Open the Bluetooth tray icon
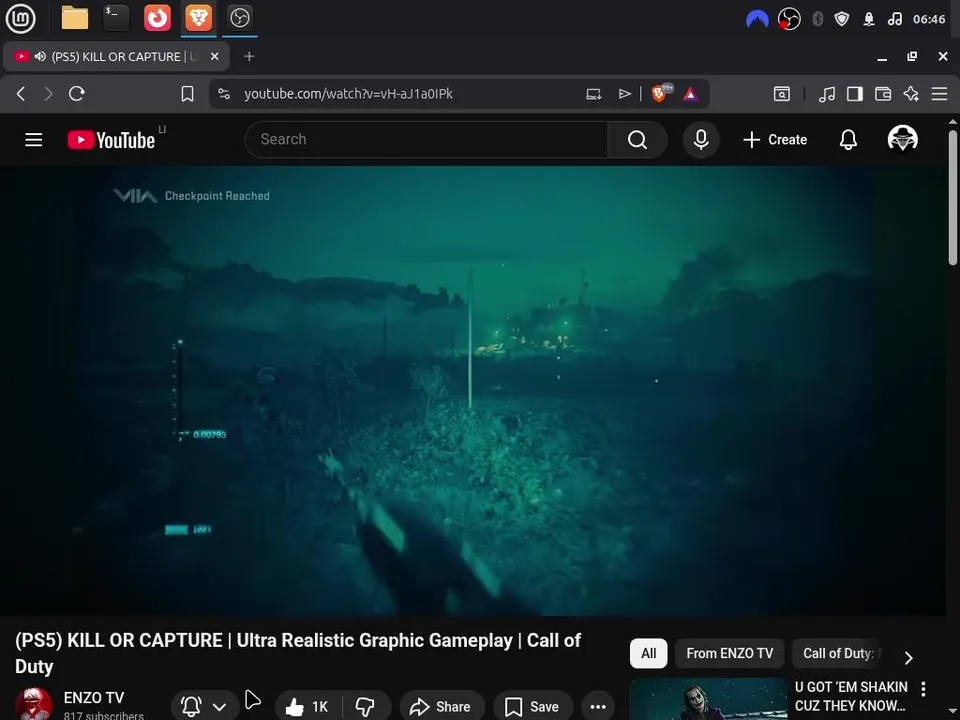The height and width of the screenshot is (720, 960). [x=817, y=19]
